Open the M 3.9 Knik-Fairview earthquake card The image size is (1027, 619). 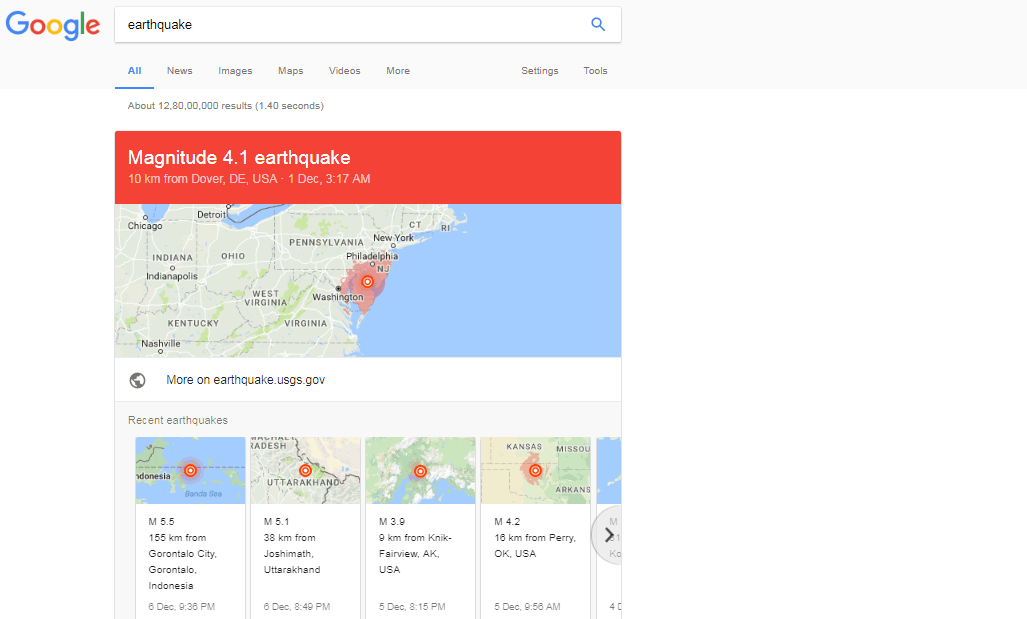[420, 528]
